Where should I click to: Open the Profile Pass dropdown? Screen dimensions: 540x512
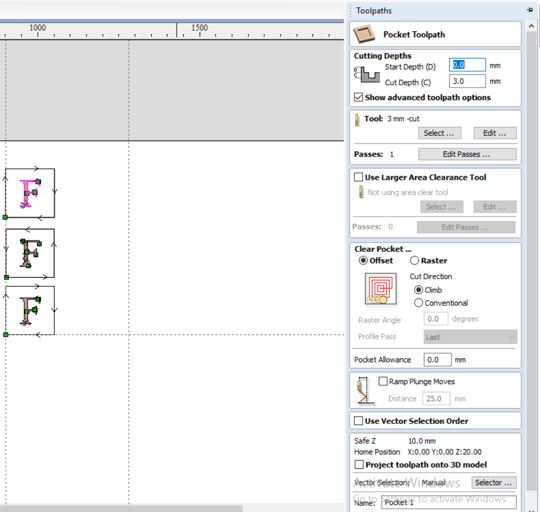pyautogui.click(x=470, y=337)
